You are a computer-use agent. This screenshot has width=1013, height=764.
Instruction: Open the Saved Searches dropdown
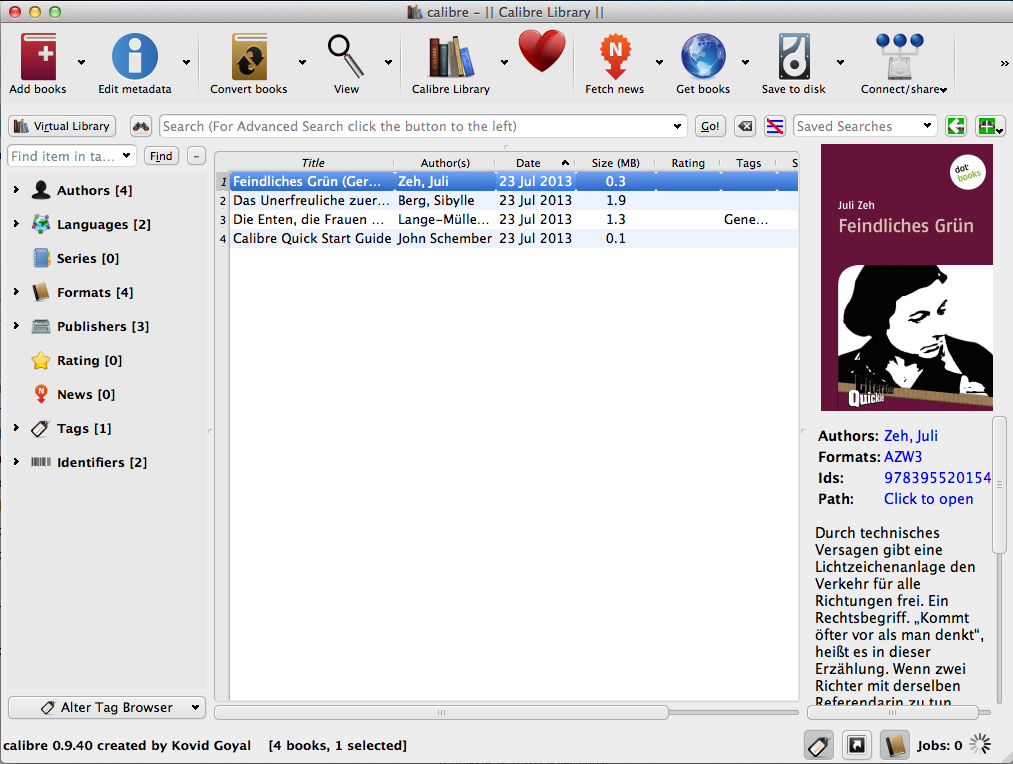point(927,127)
